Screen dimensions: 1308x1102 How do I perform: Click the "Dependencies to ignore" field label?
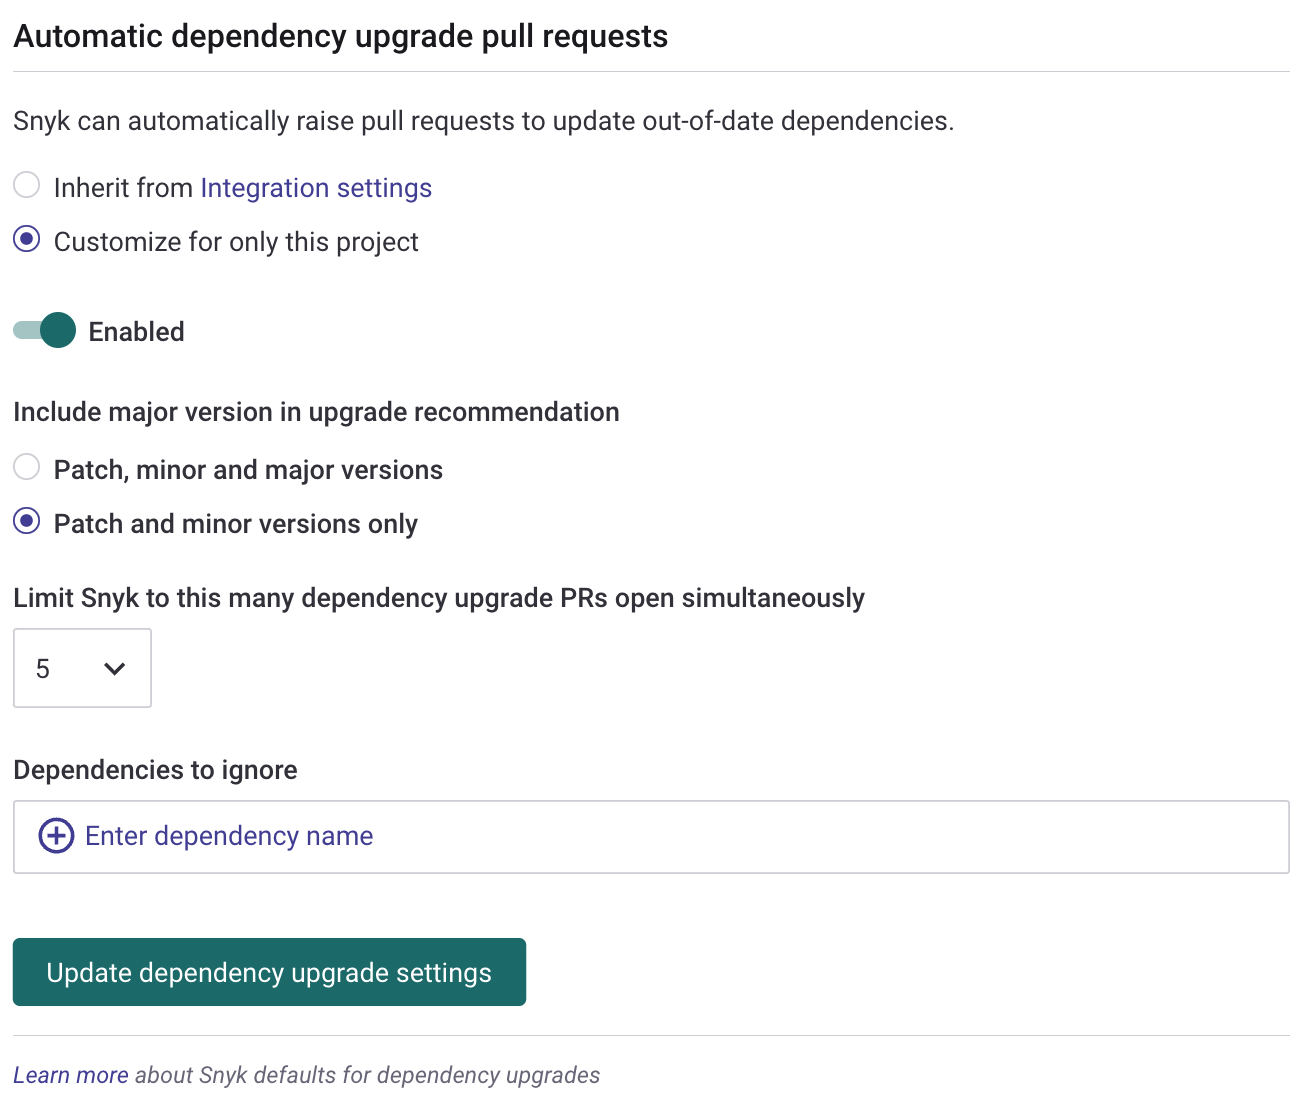tap(155, 770)
